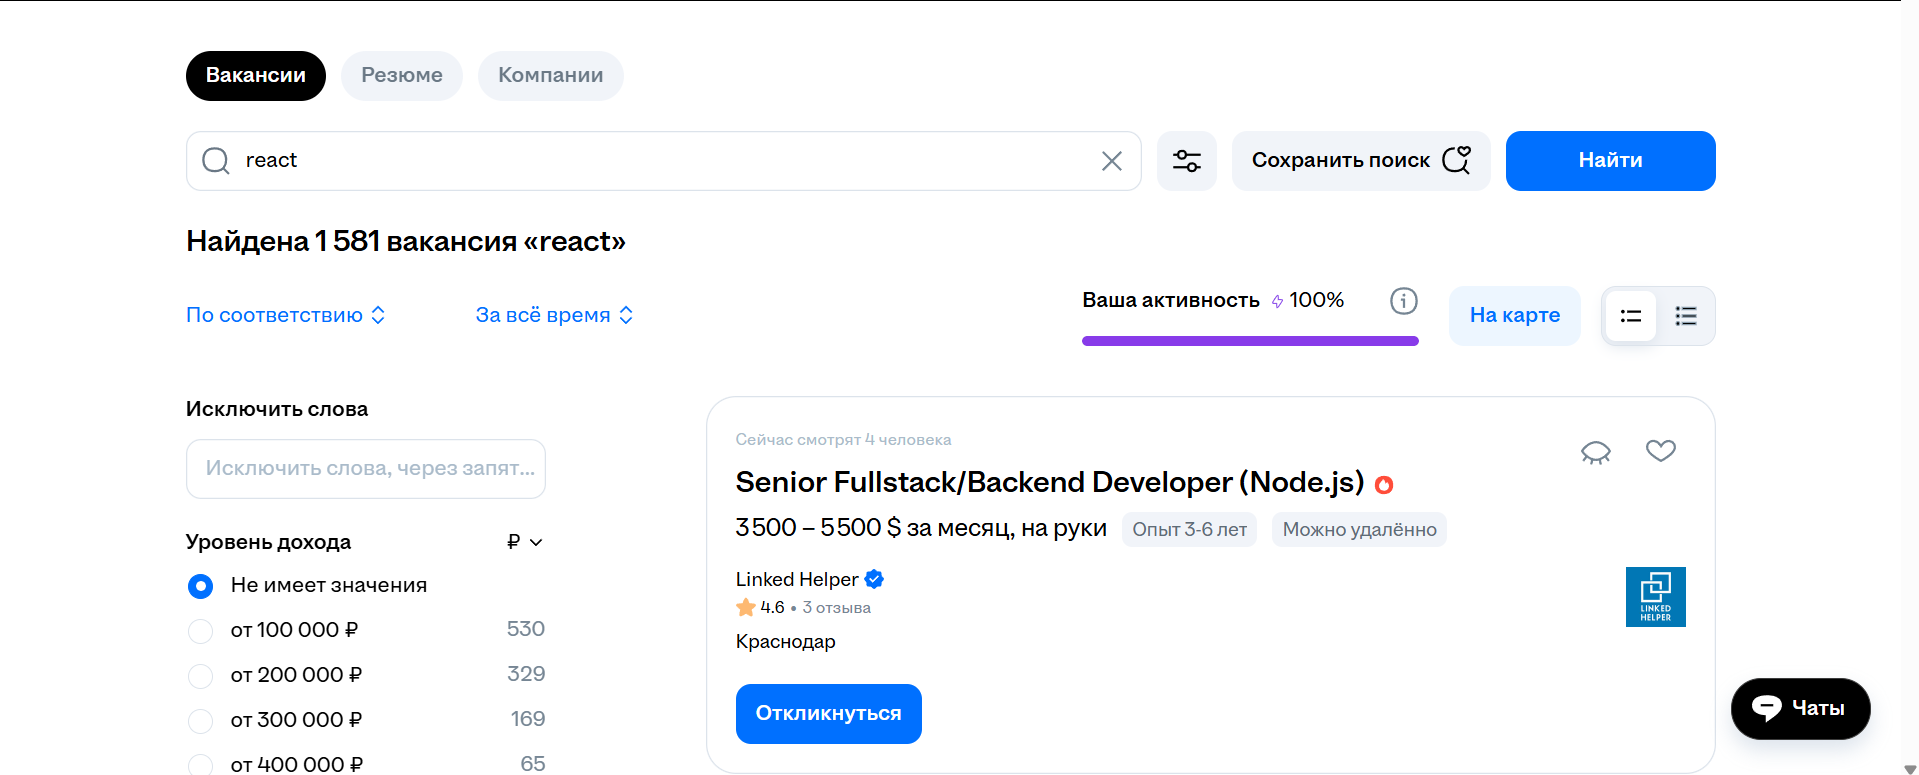
Task: Focus the 'Исключить слова' input field
Action: tap(366, 469)
